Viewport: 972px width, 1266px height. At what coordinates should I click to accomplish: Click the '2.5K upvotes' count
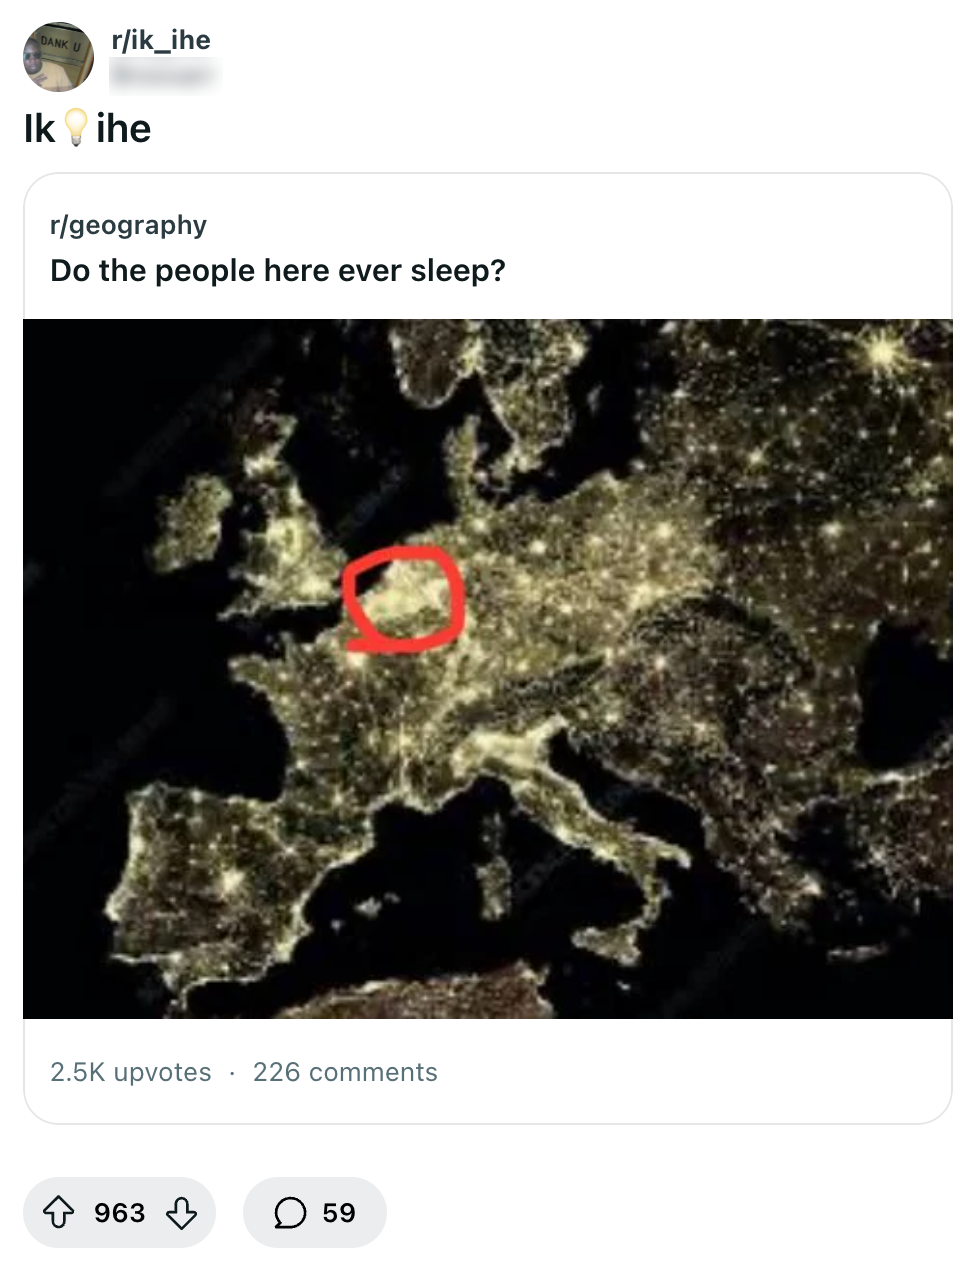click(x=130, y=1072)
